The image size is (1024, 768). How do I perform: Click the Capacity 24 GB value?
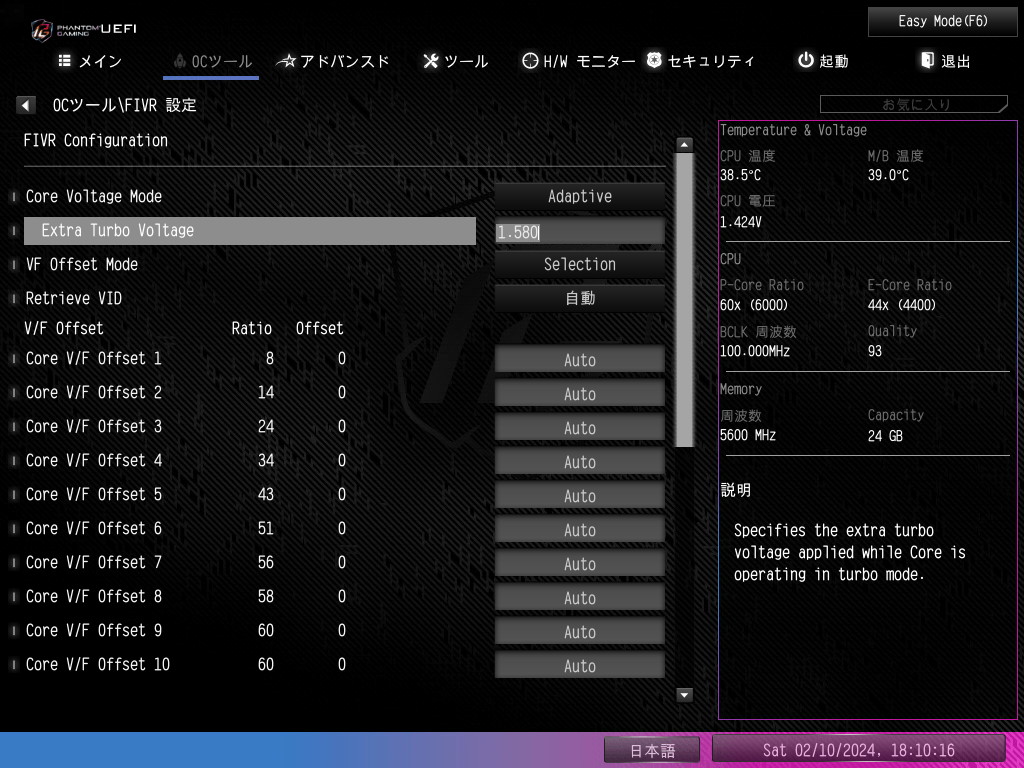[x=885, y=436]
